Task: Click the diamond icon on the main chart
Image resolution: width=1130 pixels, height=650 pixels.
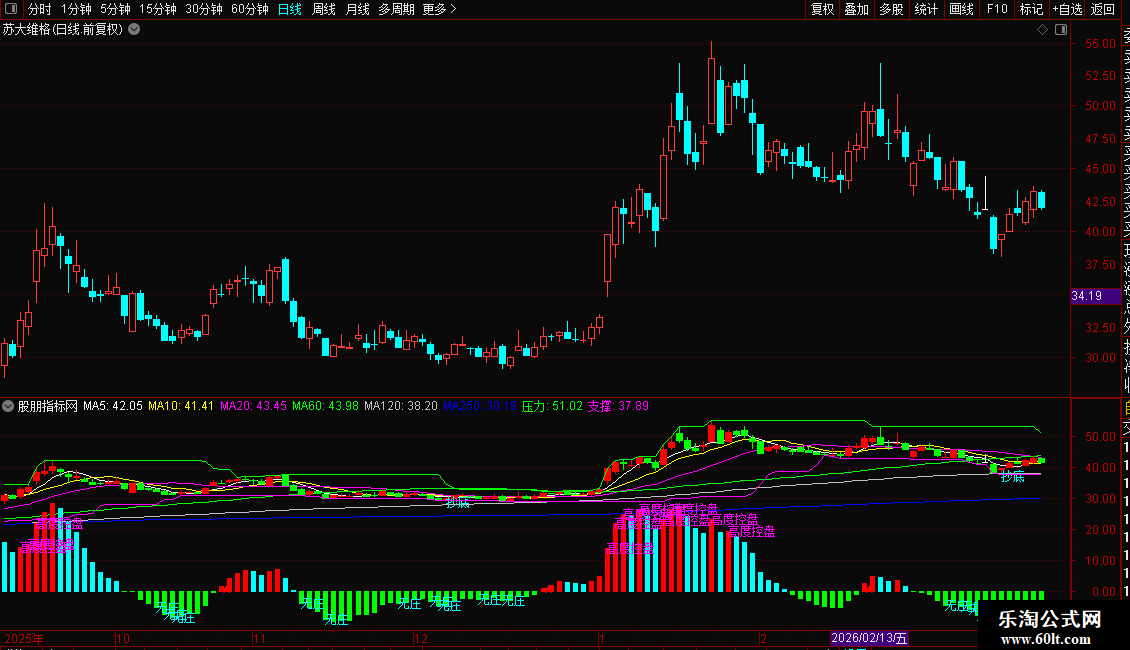Action: (x=1042, y=30)
